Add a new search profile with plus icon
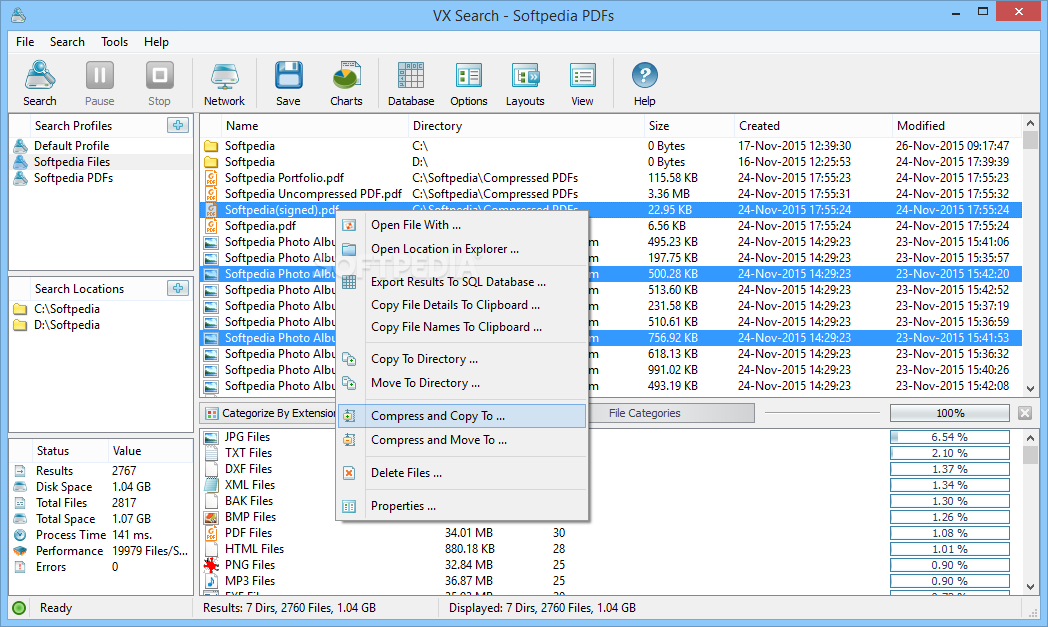This screenshot has height=627, width=1048. point(178,125)
